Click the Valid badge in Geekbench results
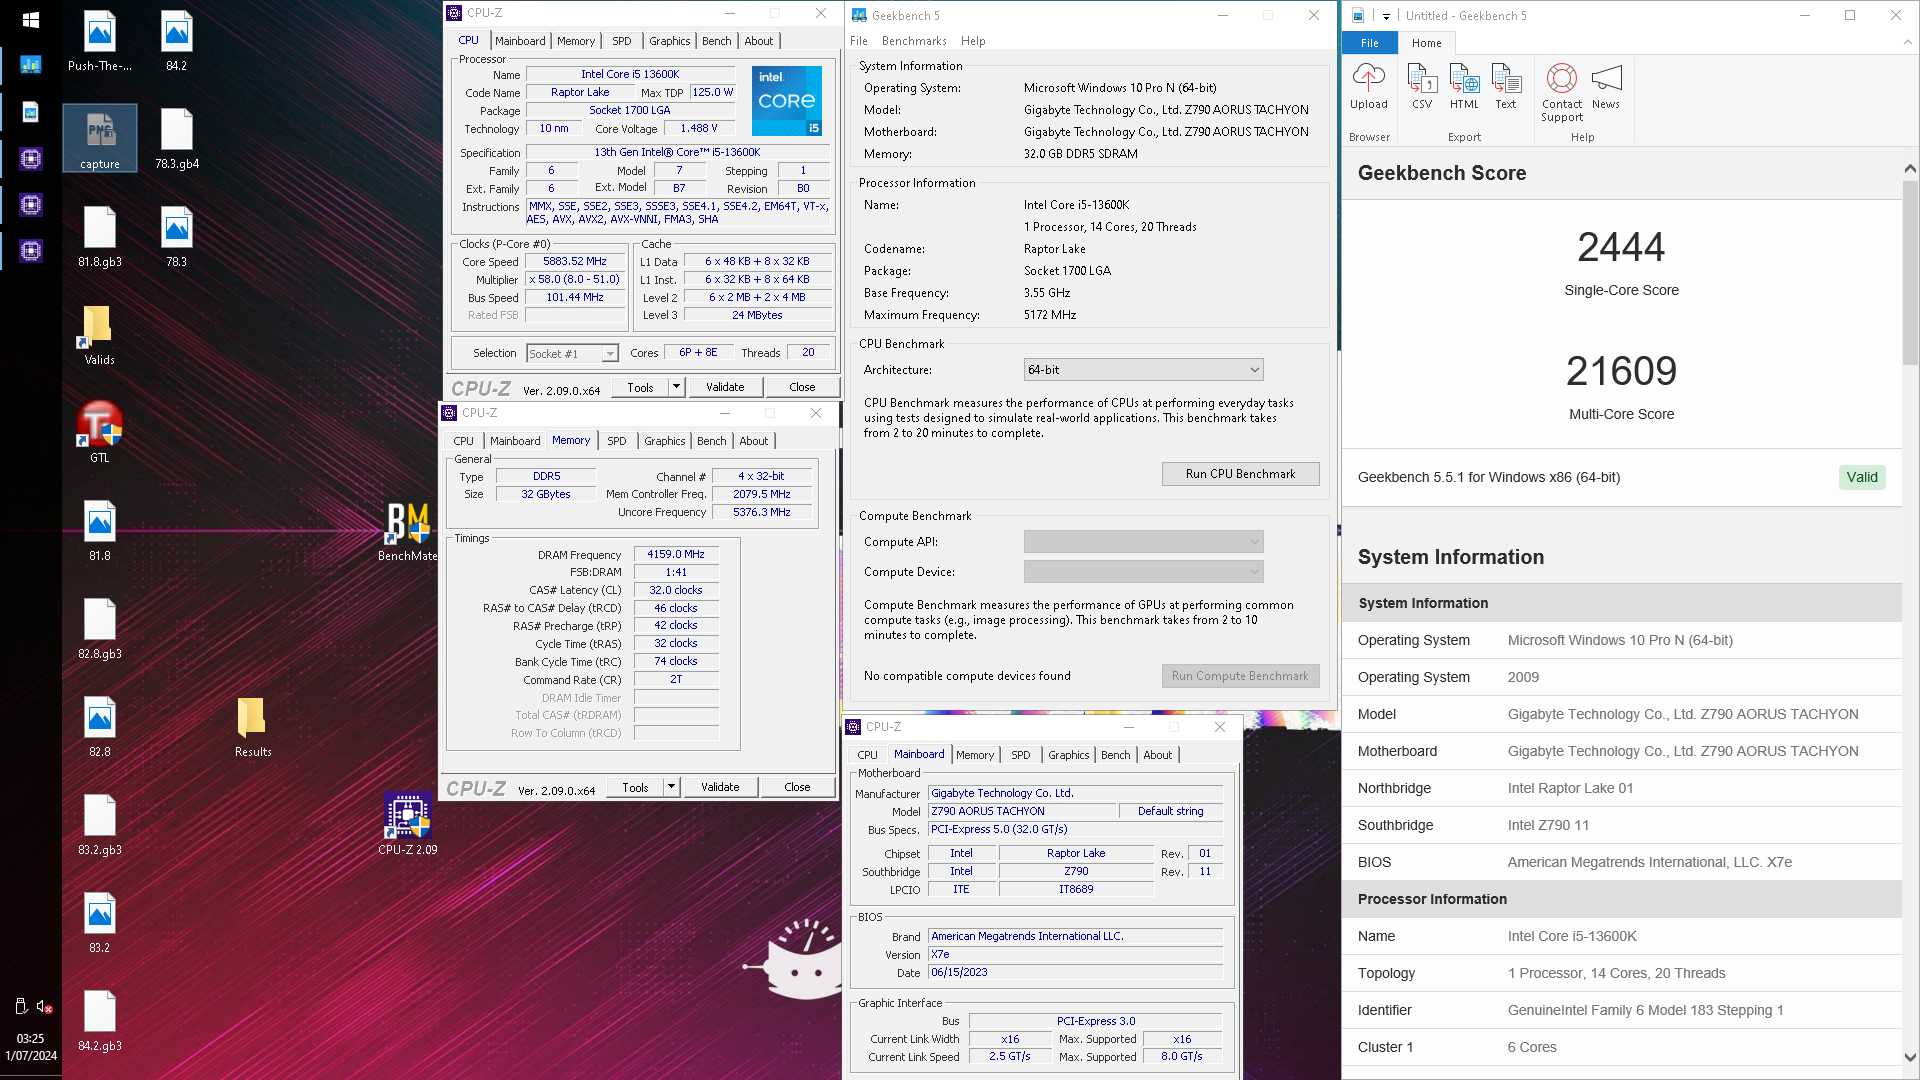The width and height of the screenshot is (1920, 1080). point(1861,477)
